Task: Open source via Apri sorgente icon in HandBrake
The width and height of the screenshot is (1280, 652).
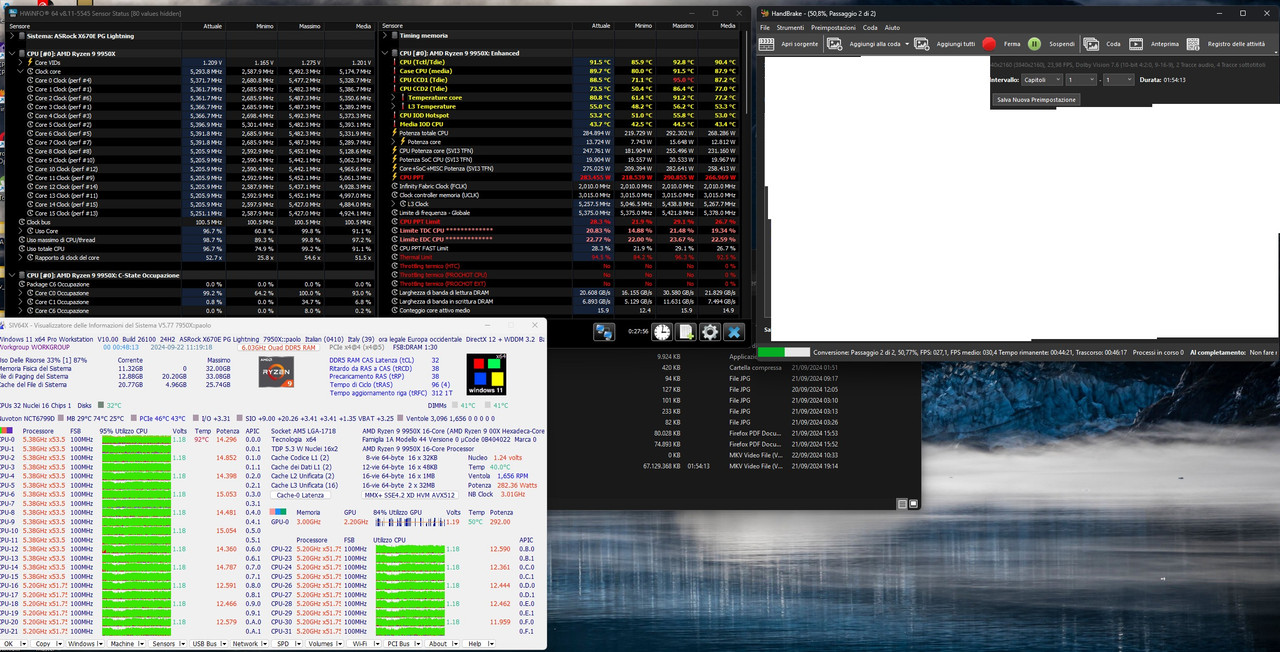Action: pyautogui.click(x=767, y=44)
